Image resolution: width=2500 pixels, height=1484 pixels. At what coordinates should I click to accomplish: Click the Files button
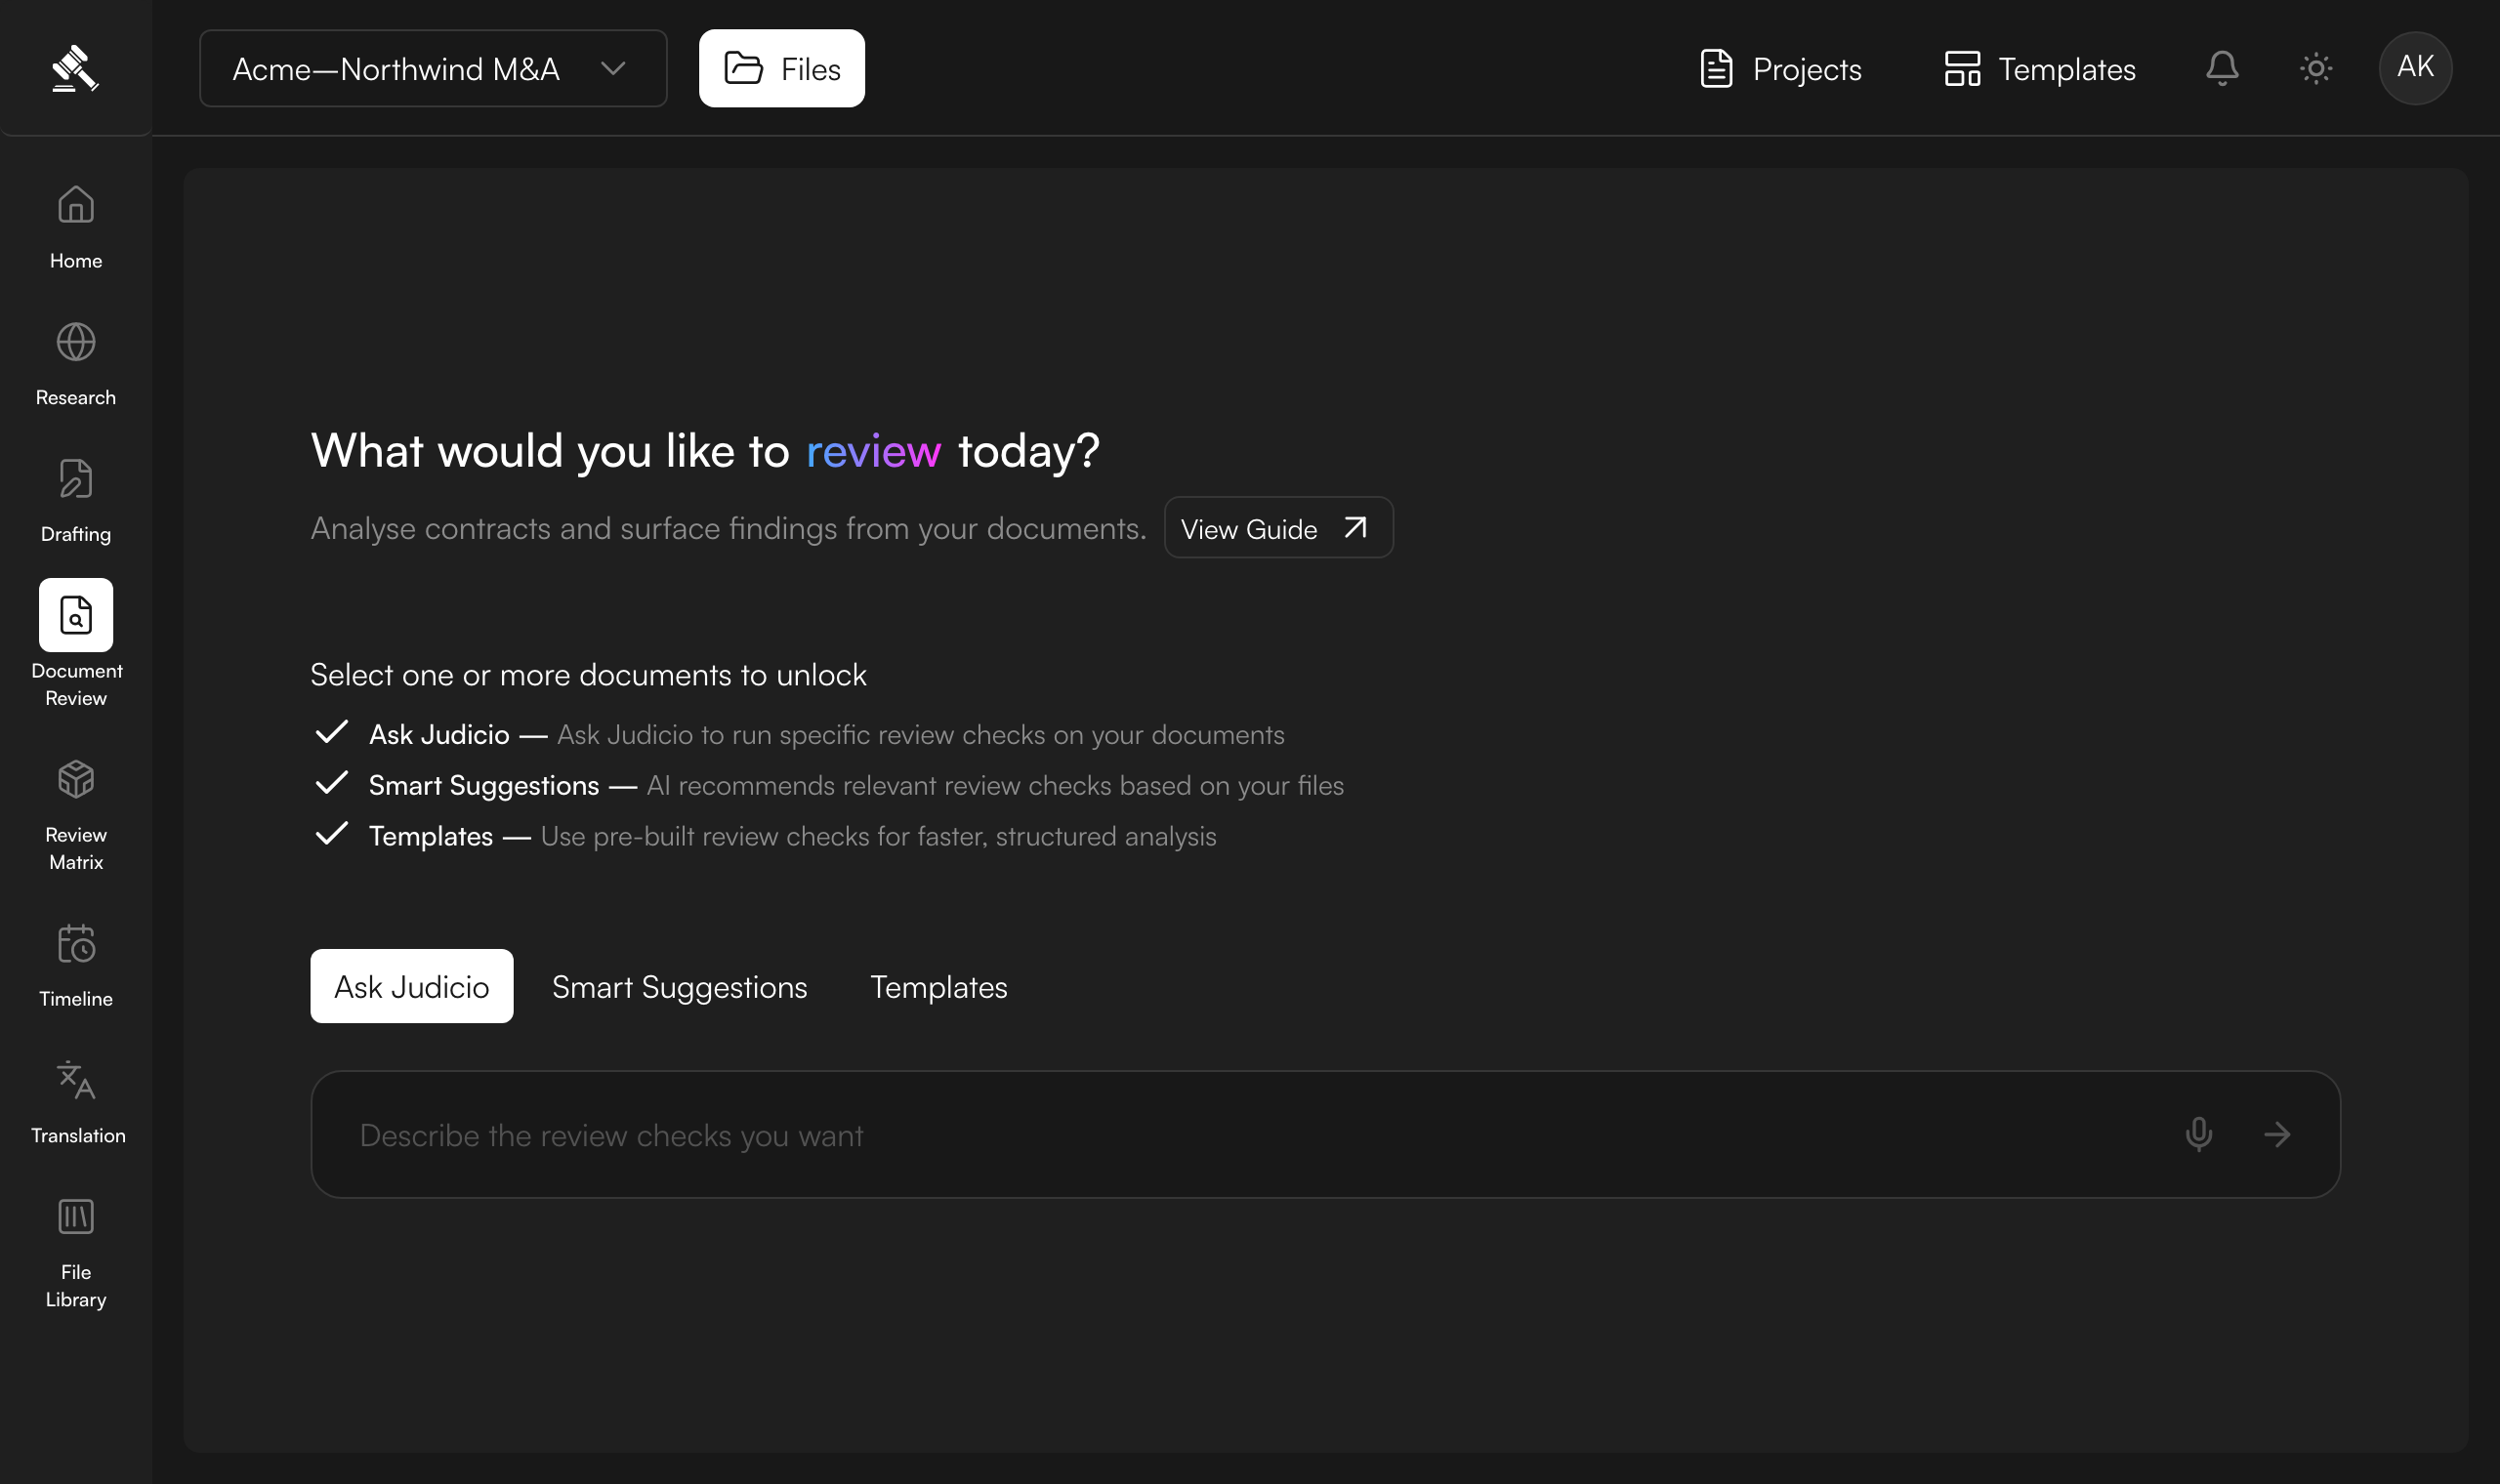click(x=781, y=68)
